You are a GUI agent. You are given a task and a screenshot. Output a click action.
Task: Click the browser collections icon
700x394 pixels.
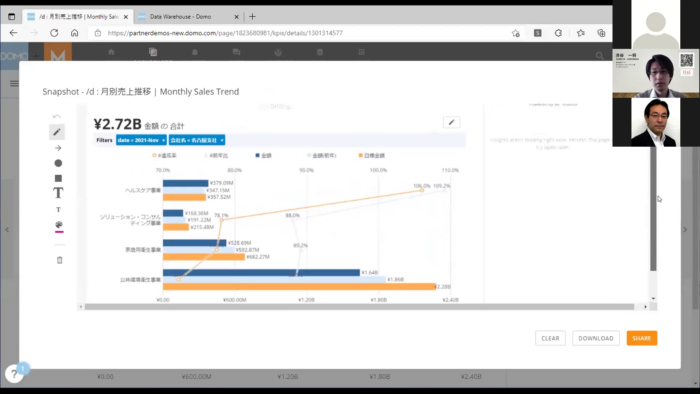pyautogui.click(x=601, y=33)
